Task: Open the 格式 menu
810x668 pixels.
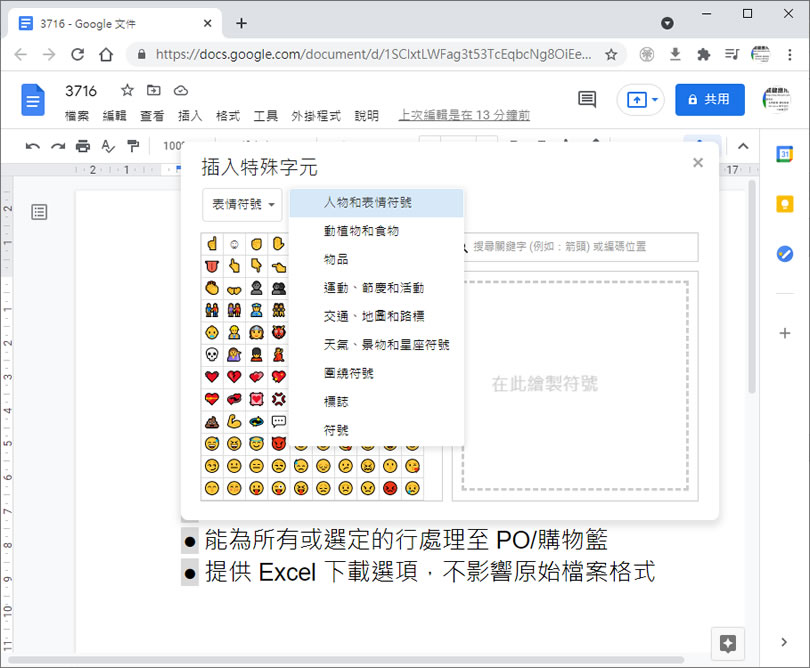Action: tap(228, 116)
